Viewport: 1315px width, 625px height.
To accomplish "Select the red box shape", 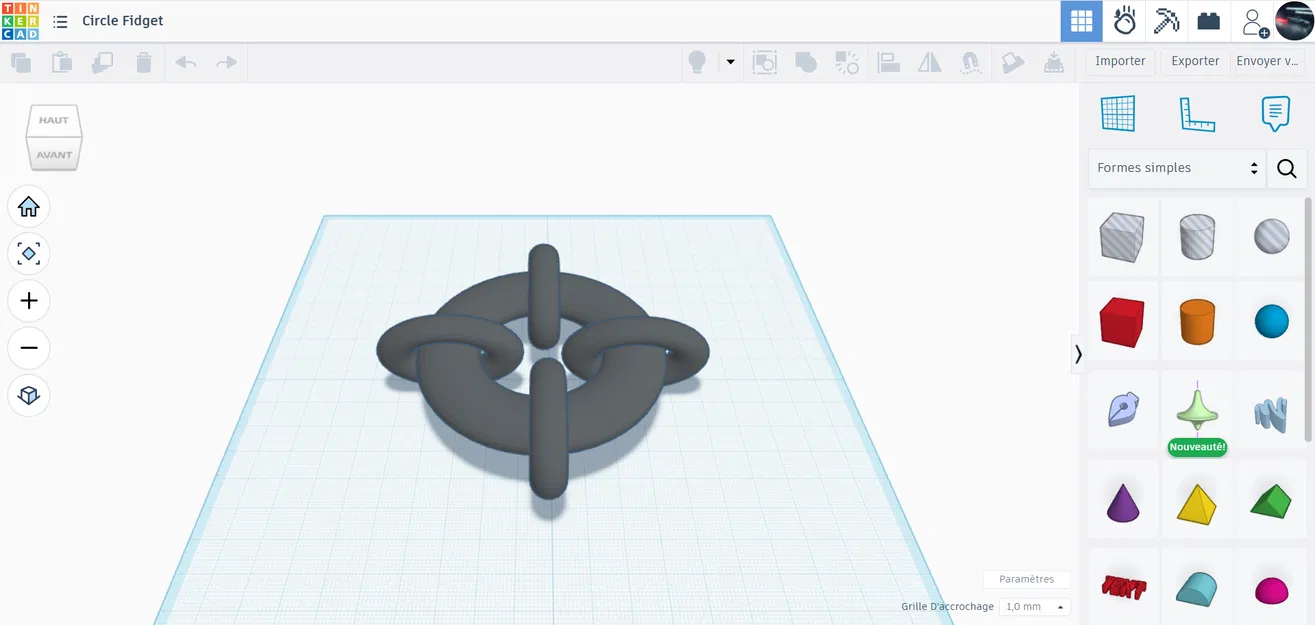I will click(1122, 320).
